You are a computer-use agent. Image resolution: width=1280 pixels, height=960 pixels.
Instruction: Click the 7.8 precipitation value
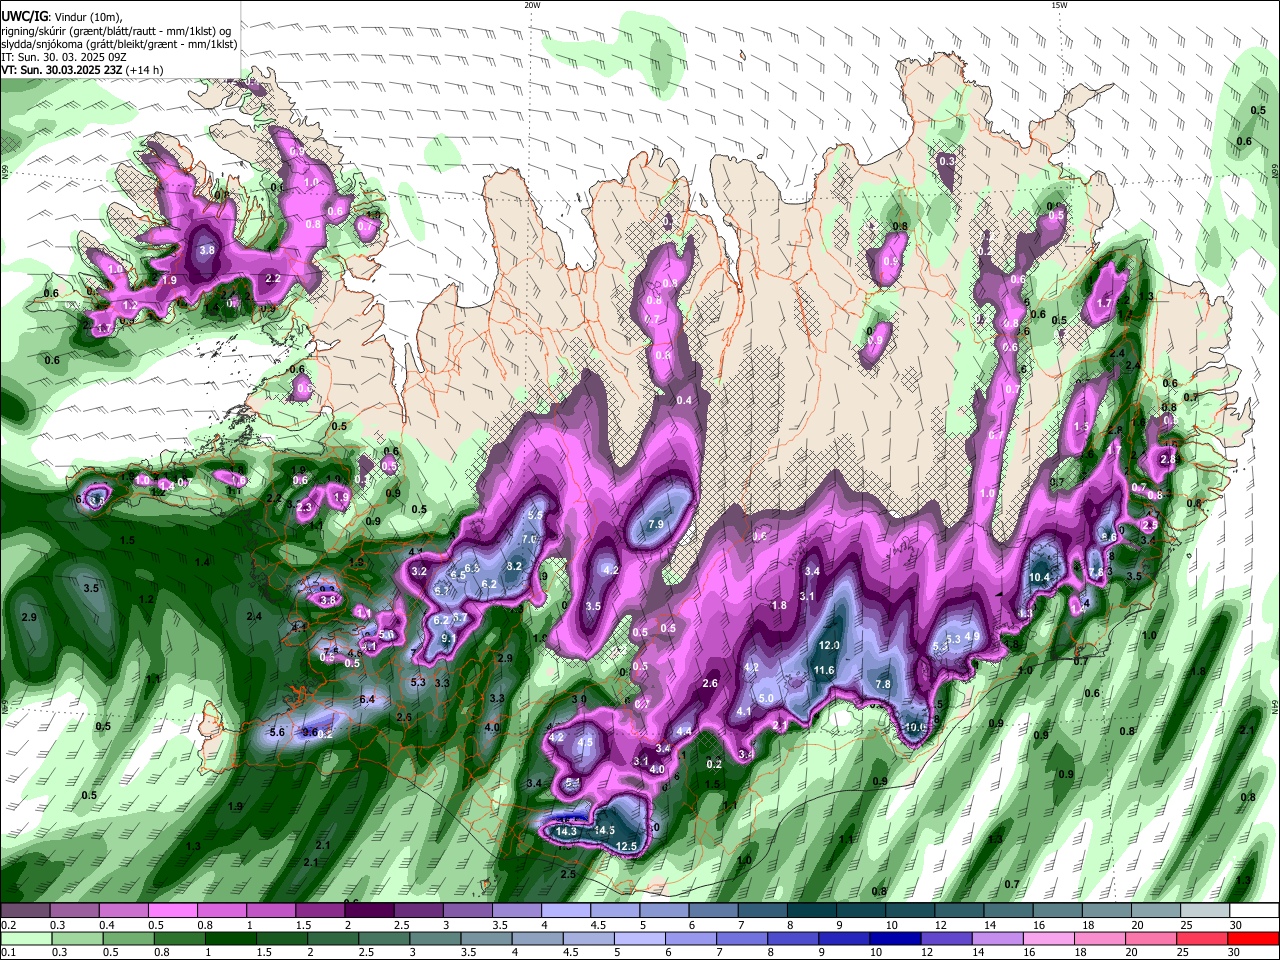pos(883,684)
